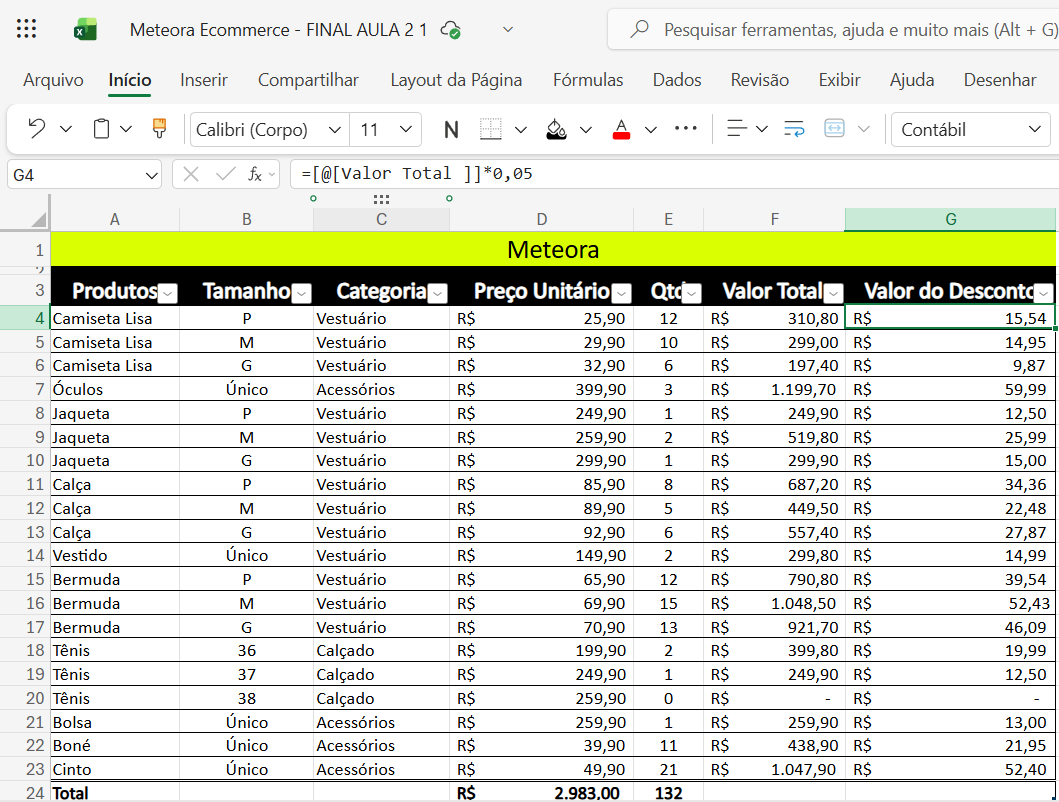Screen dimensions: 1059x802
Task: Open the Produtos column filter button
Action: click(x=168, y=293)
